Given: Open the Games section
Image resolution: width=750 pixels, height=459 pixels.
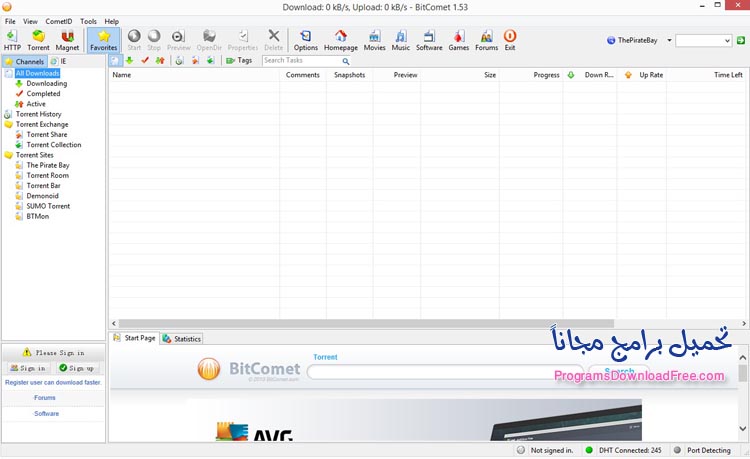Looking at the screenshot, I should [x=459, y=40].
